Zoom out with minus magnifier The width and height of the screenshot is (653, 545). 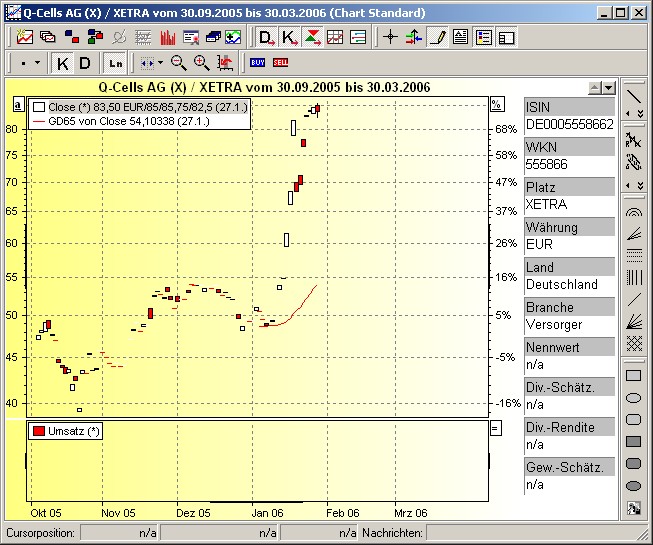(179, 63)
